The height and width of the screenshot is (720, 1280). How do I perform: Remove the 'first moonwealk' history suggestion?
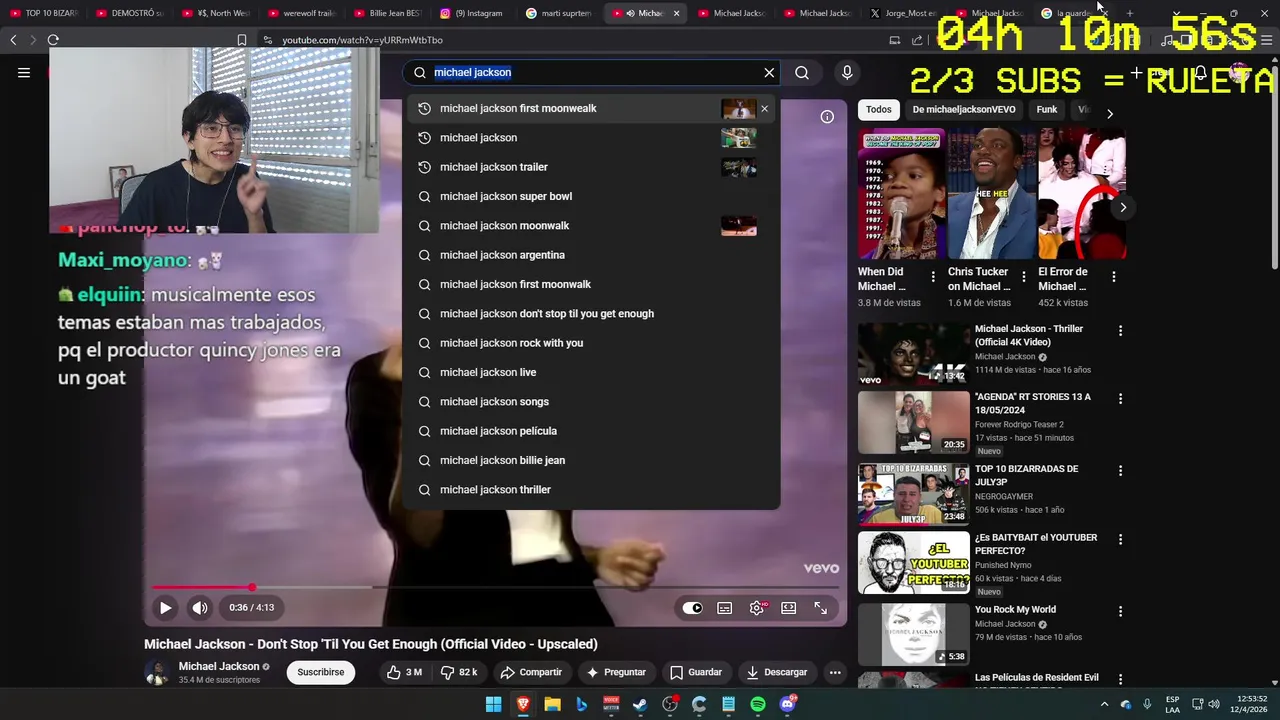(764, 109)
